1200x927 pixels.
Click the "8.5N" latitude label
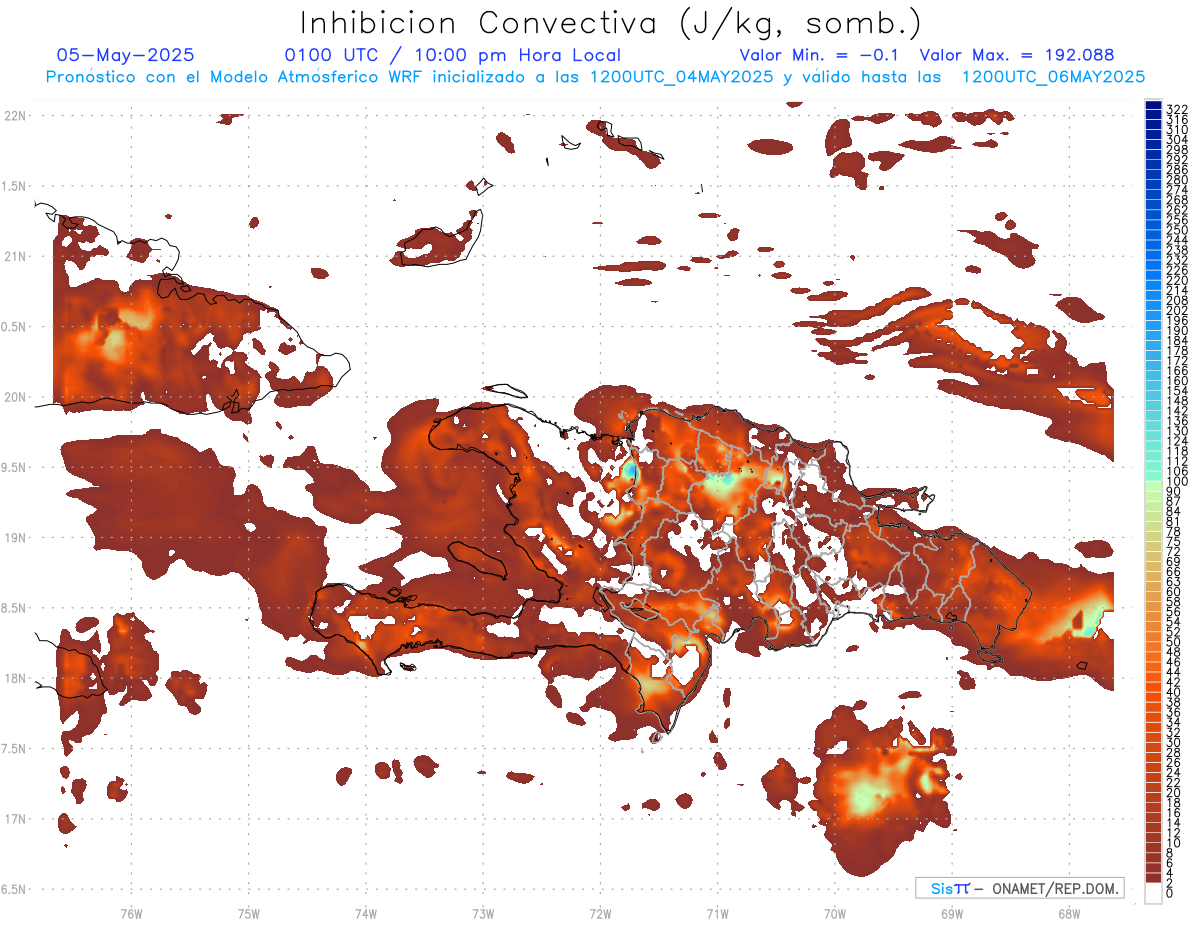[x=14, y=608]
